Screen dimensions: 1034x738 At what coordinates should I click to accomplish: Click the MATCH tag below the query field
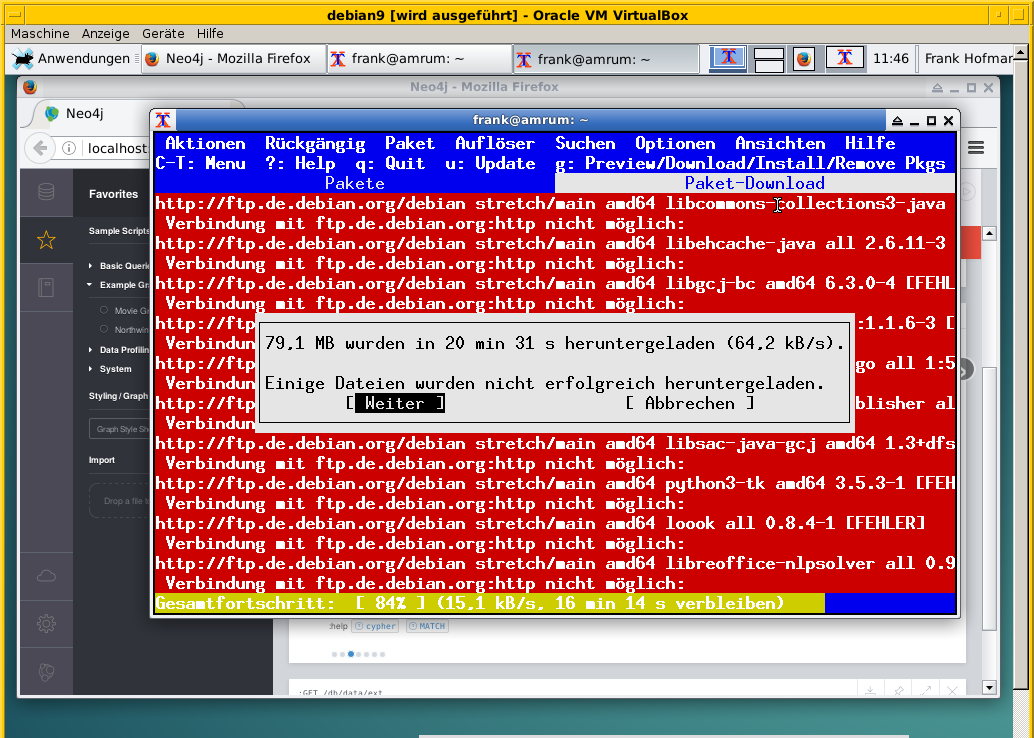428,625
